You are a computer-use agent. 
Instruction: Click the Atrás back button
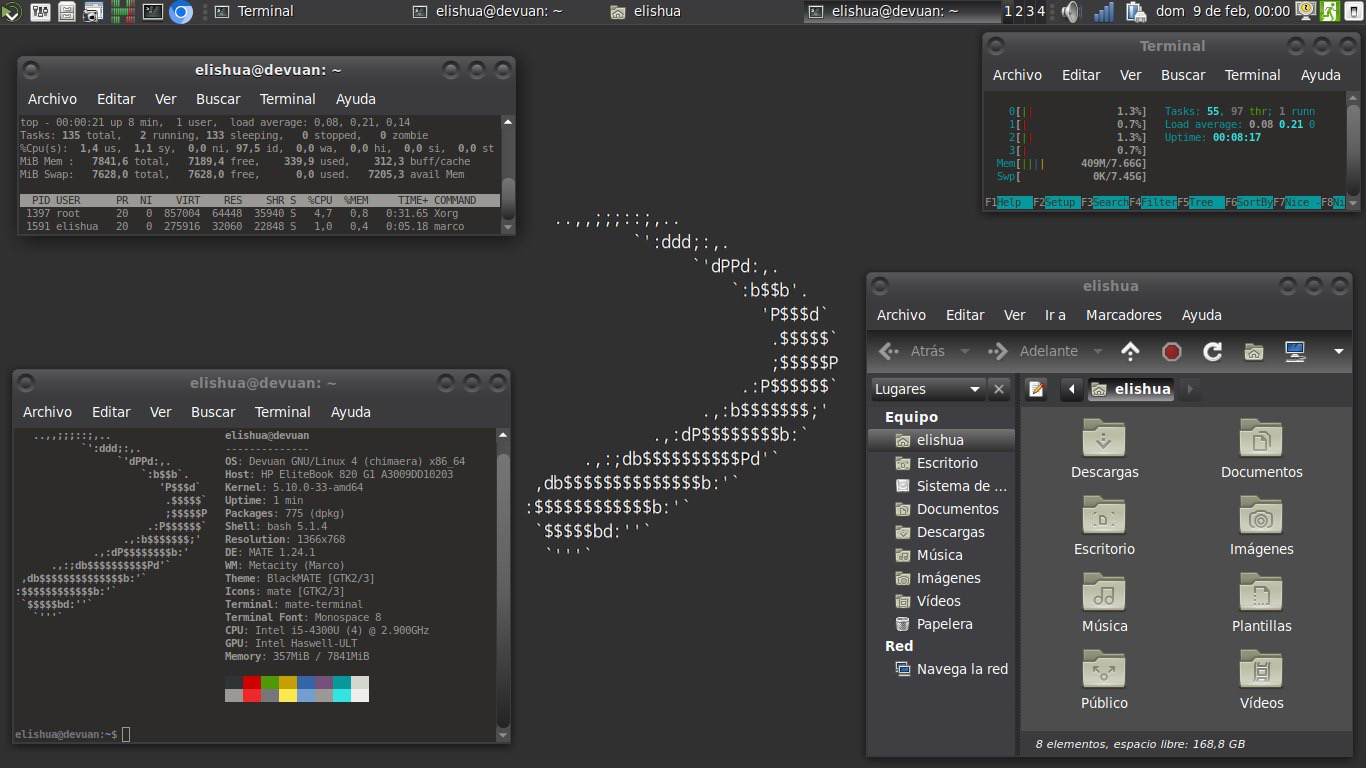tap(912, 351)
